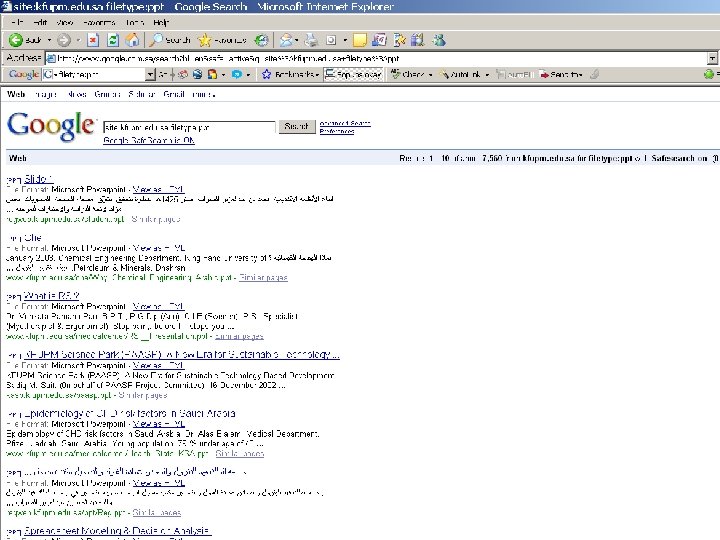Click the blue chat bubble toolbar icon
Image resolution: width=720 pixels, height=540 pixels.
(x=237, y=74)
